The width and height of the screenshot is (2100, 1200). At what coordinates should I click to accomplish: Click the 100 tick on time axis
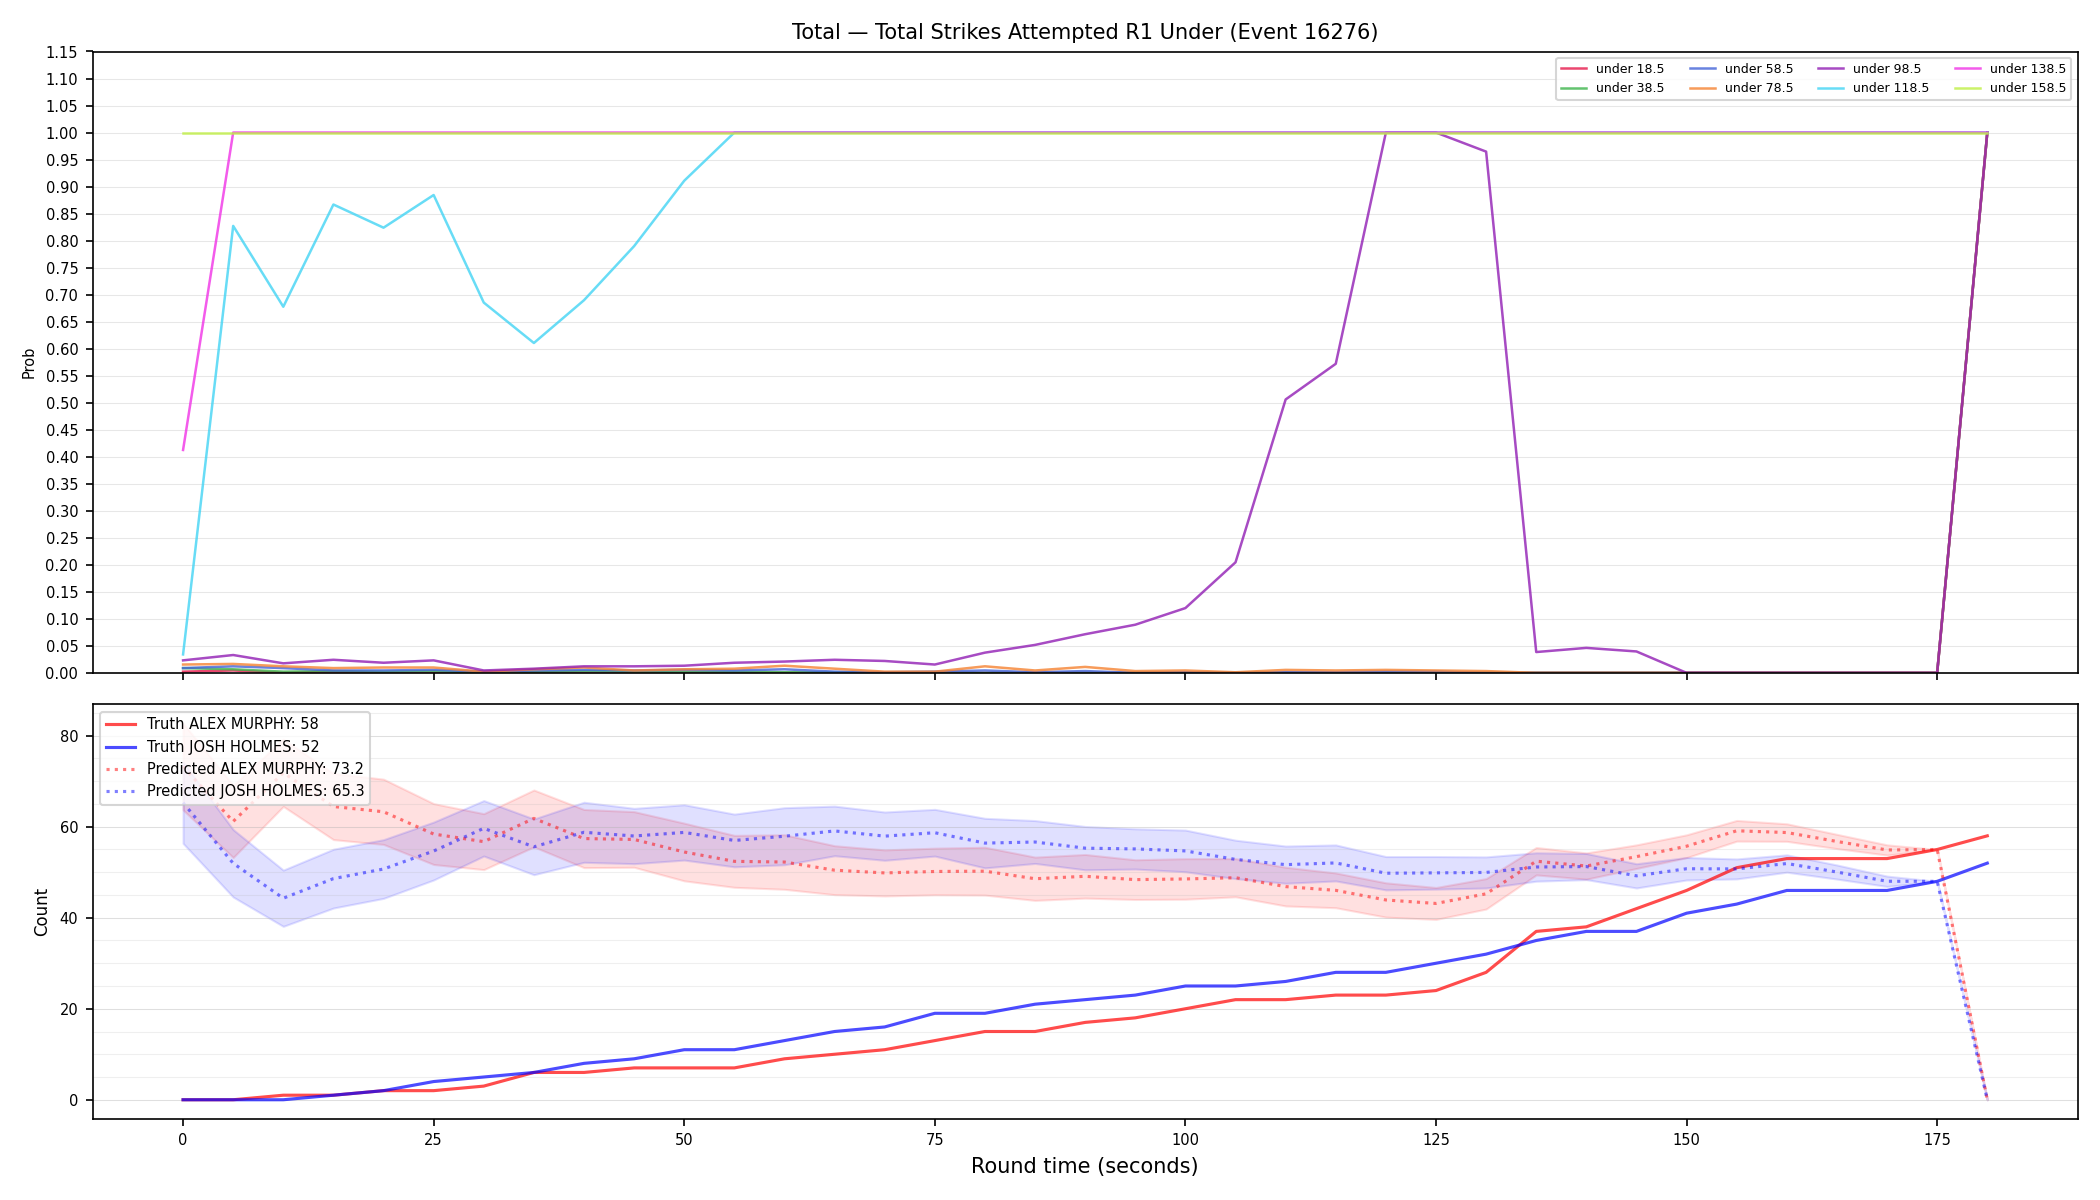(1185, 1138)
